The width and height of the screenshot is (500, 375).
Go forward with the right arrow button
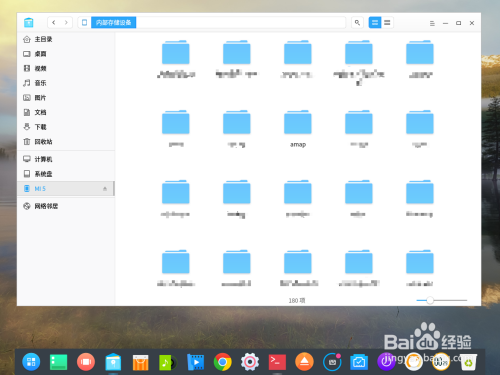tap(66, 23)
